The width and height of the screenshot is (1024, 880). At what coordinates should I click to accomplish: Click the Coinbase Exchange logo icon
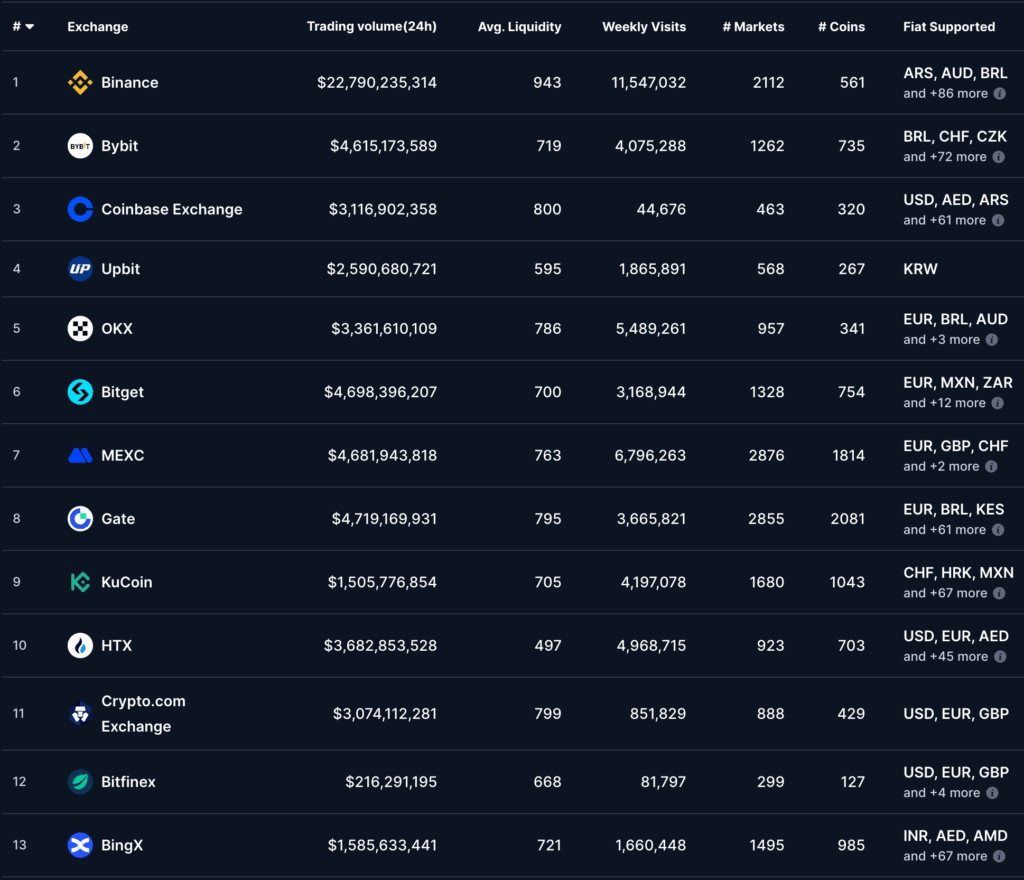80,210
